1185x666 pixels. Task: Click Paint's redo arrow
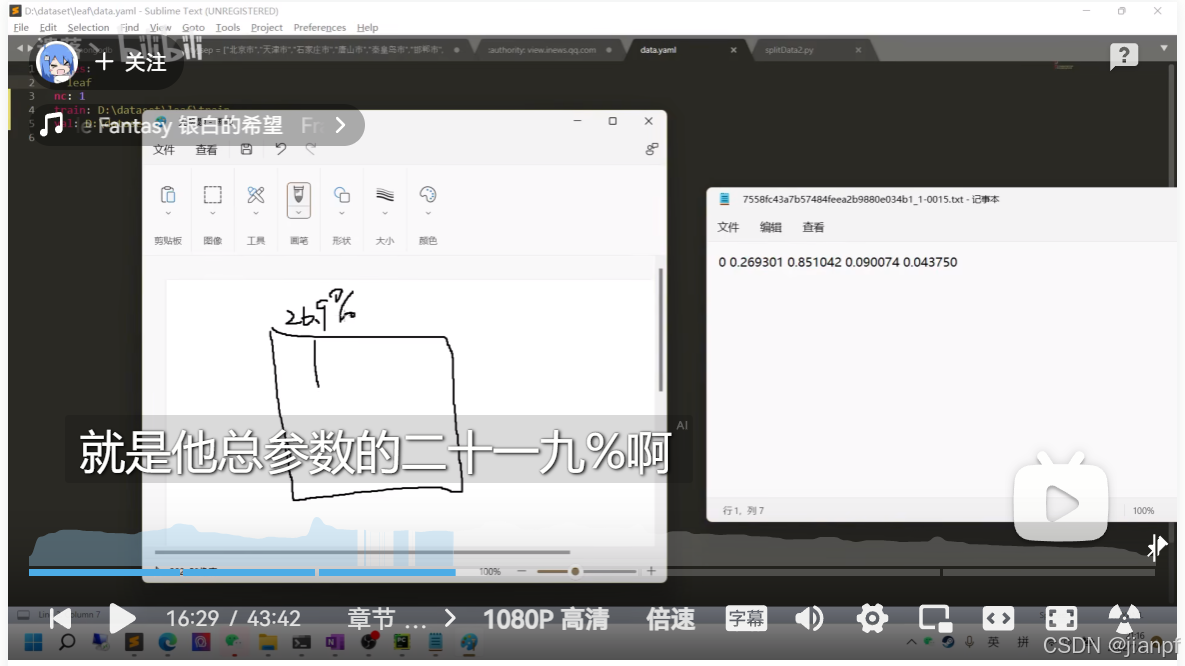tap(311, 150)
